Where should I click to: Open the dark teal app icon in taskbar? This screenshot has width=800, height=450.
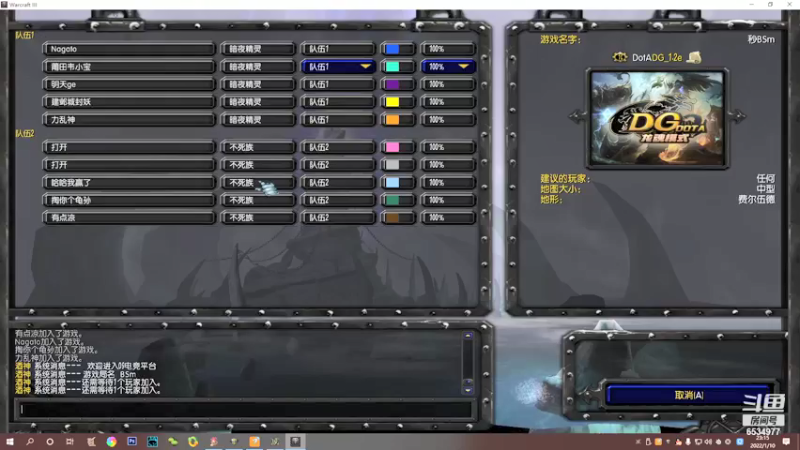[x=152, y=441]
